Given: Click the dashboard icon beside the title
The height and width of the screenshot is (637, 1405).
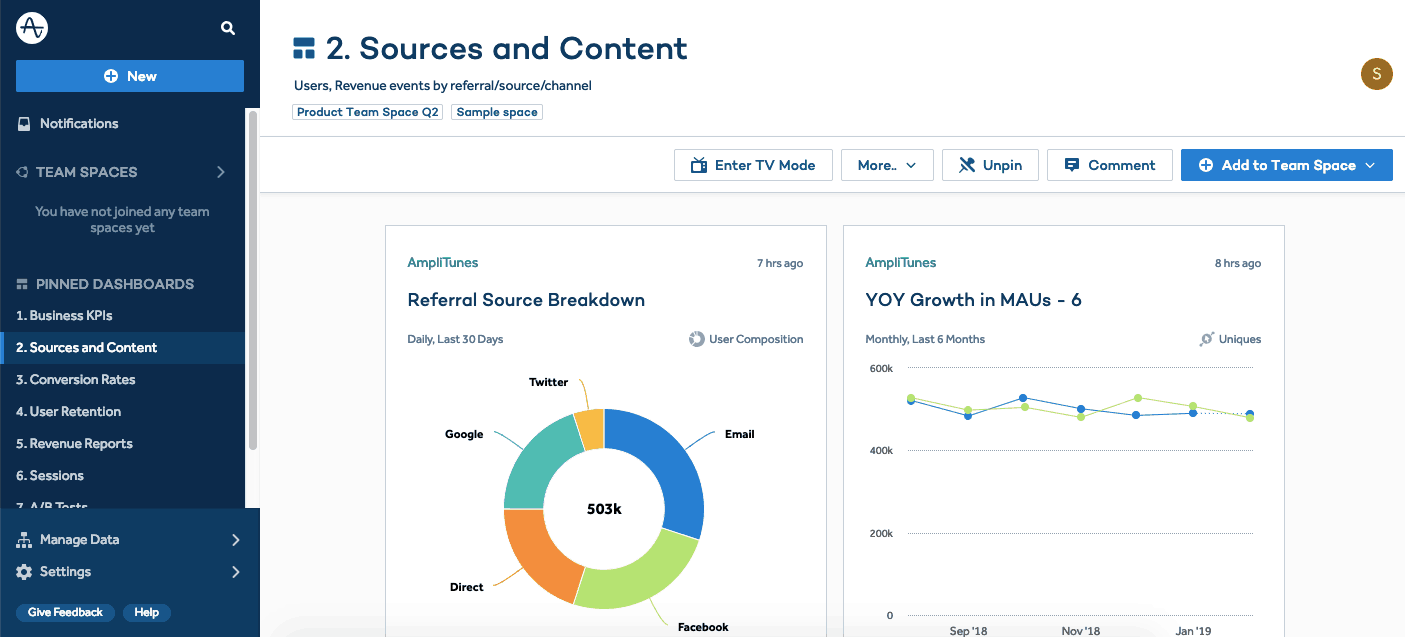Looking at the screenshot, I should [304, 48].
